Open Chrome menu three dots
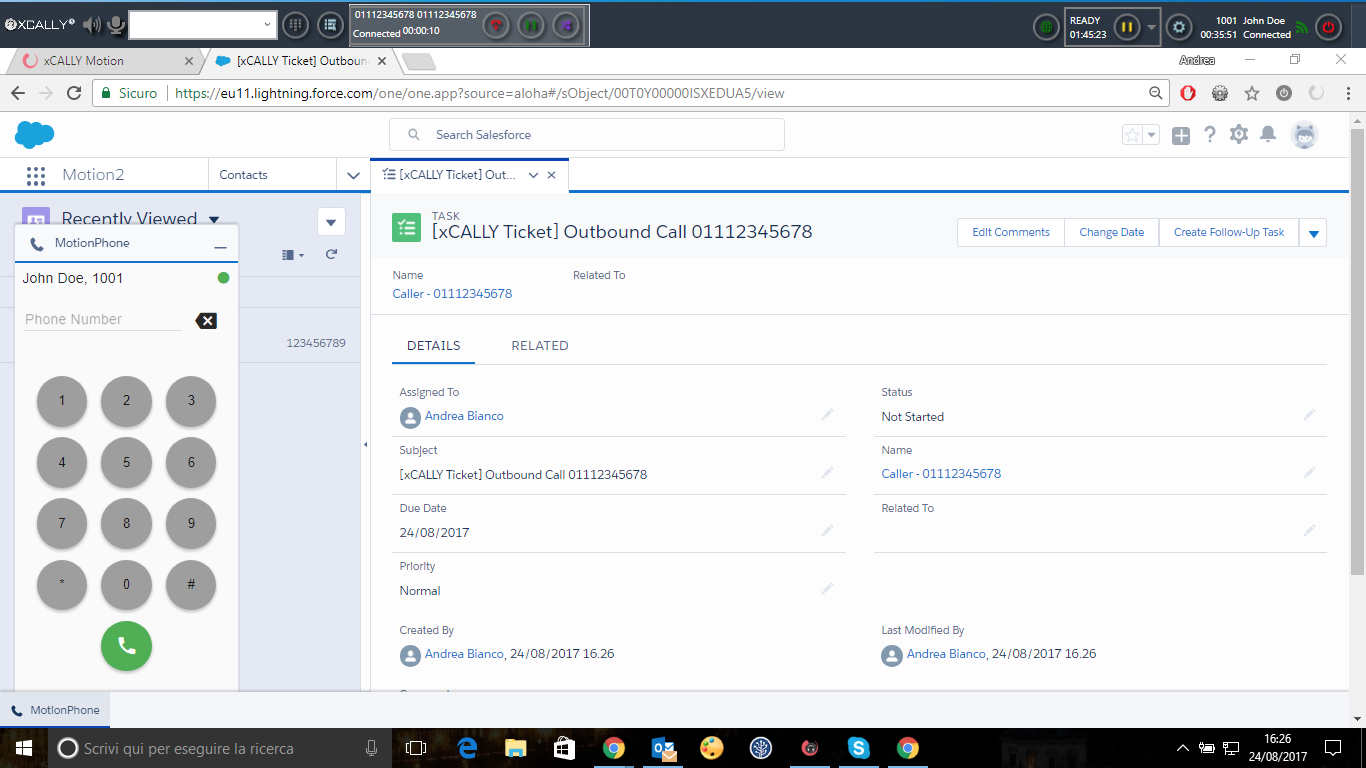Screen dimensions: 1366x768 (x=1348, y=93)
